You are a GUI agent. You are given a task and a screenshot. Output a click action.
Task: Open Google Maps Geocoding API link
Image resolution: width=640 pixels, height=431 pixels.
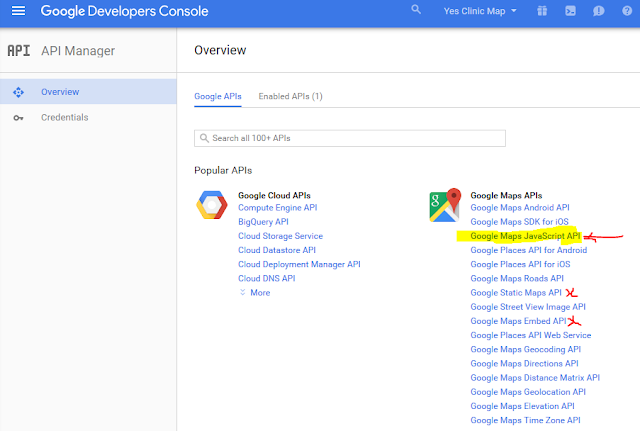pos(525,349)
